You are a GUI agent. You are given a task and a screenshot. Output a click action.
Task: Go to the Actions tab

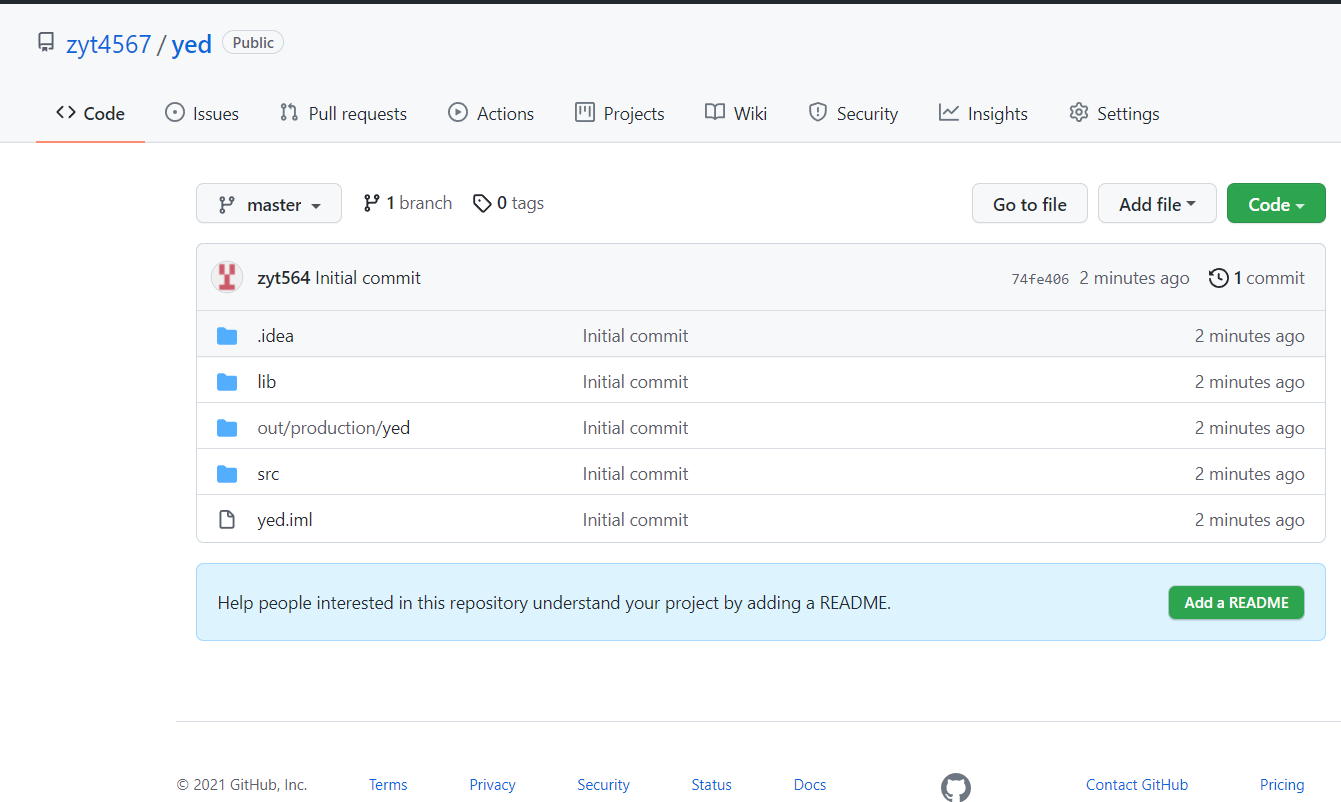click(491, 113)
